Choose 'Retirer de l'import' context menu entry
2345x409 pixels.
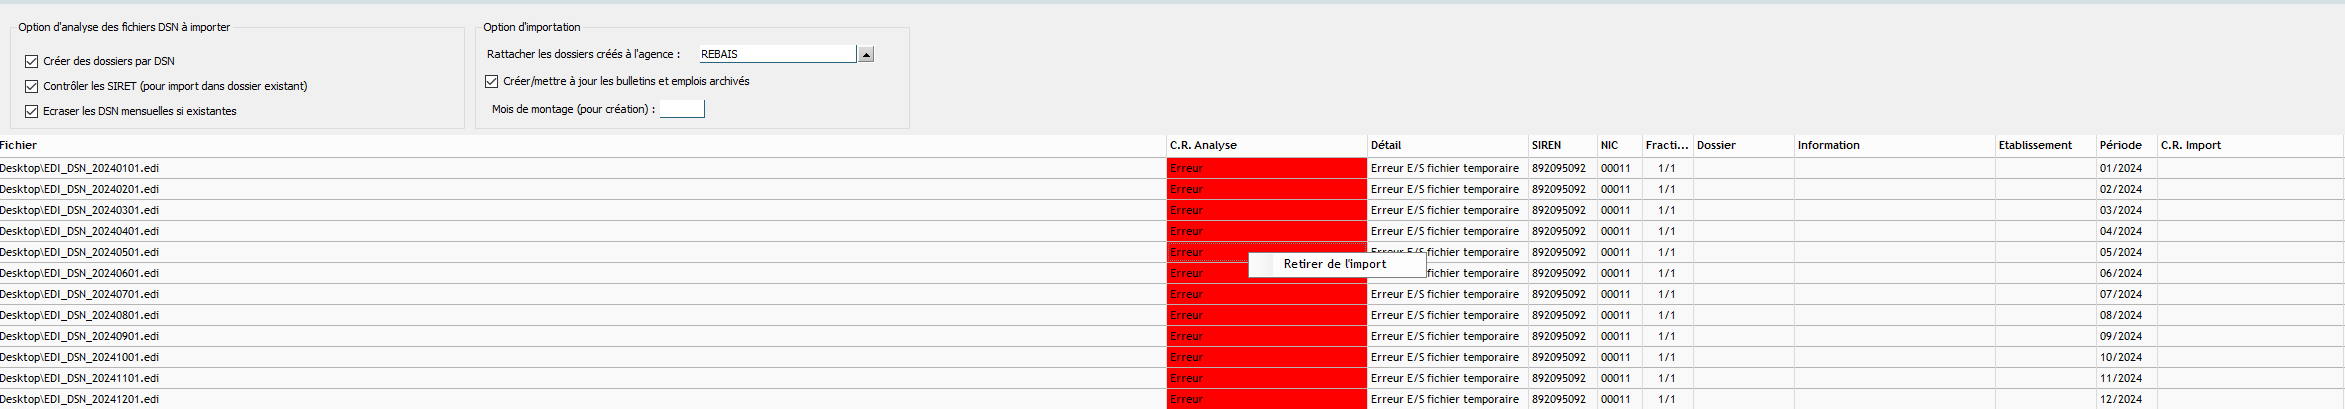point(1336,264)
